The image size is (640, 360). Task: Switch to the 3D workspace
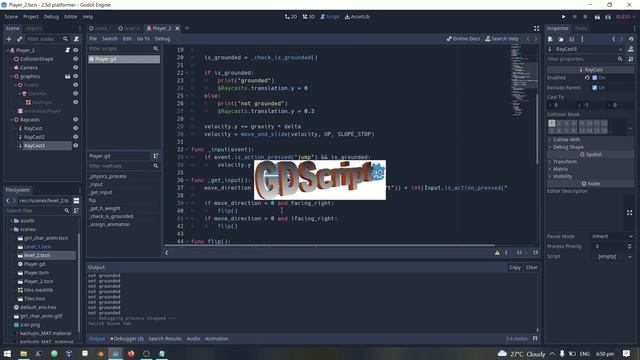(x=309, y=17)
